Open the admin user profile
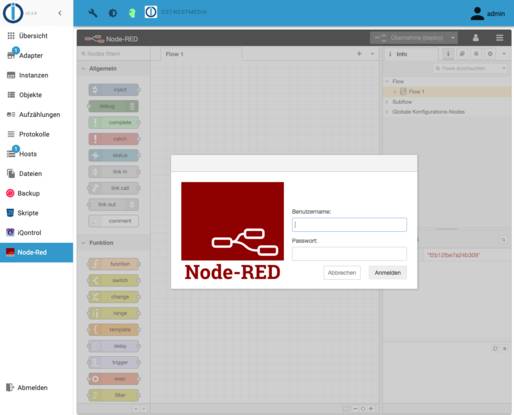 487,14
